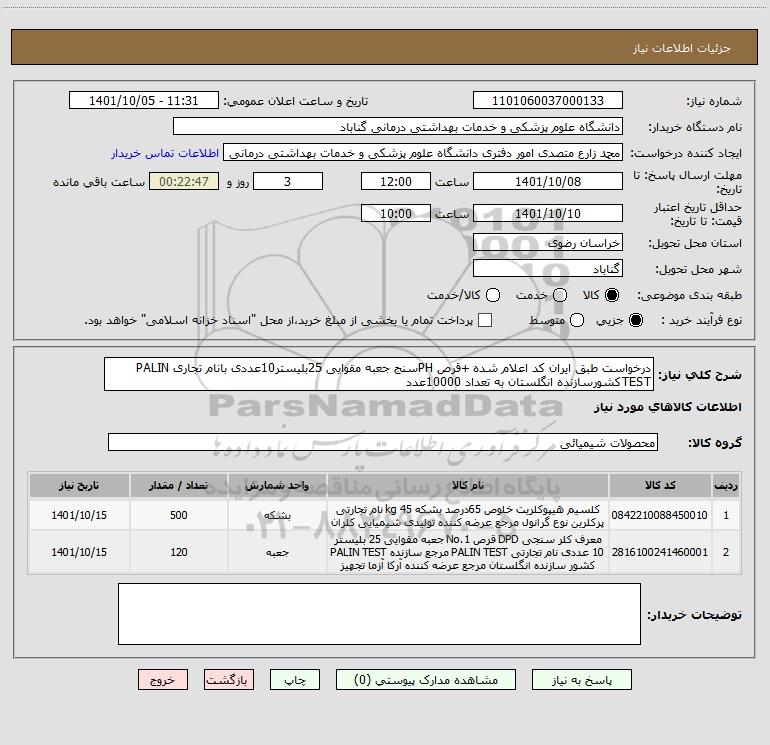The image size is (770, 745).
Task: Click the بازگشت back button
Action: point(229,680)
